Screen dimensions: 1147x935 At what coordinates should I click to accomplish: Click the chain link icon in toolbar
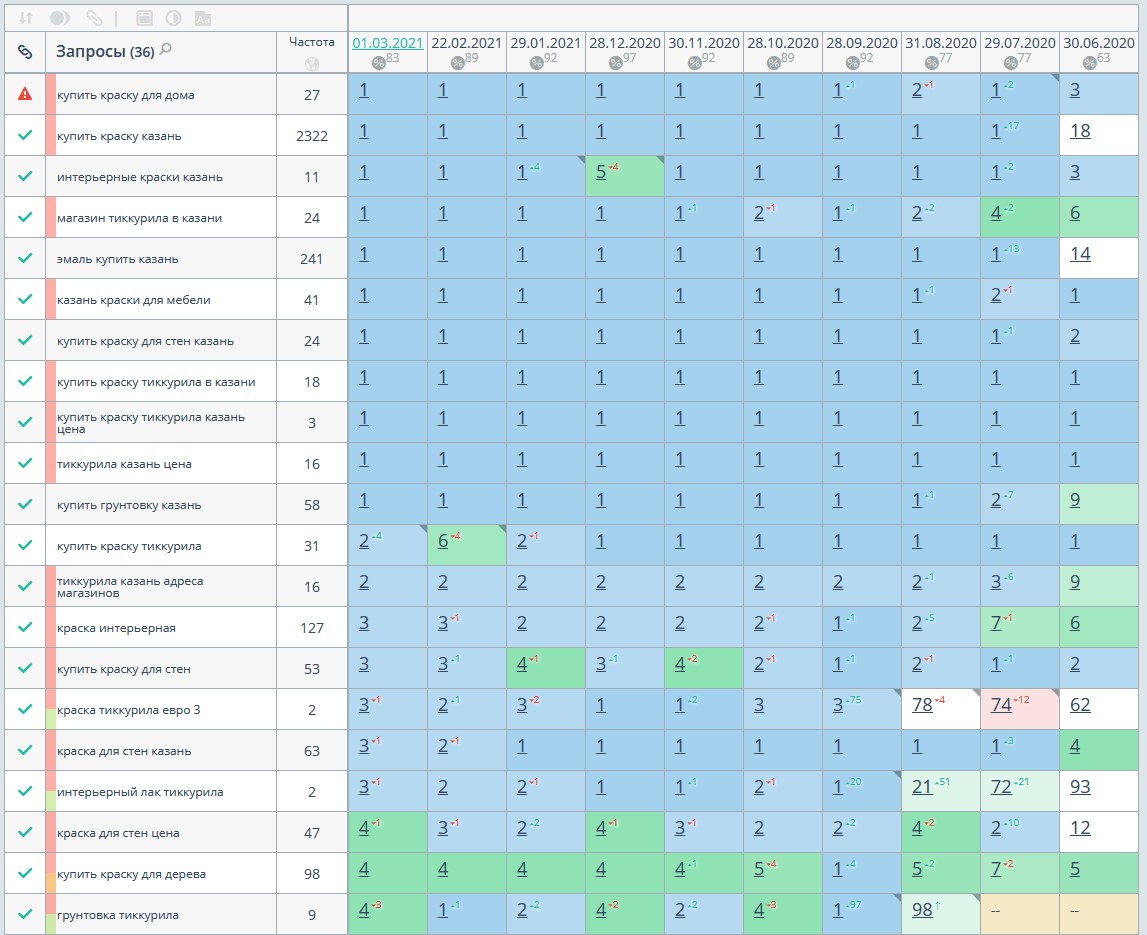(x=94, y=18)
